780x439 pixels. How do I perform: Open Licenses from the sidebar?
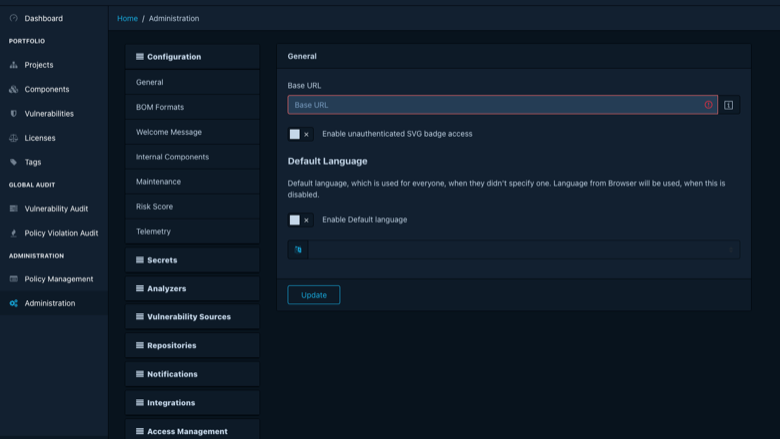click(54, 138)
